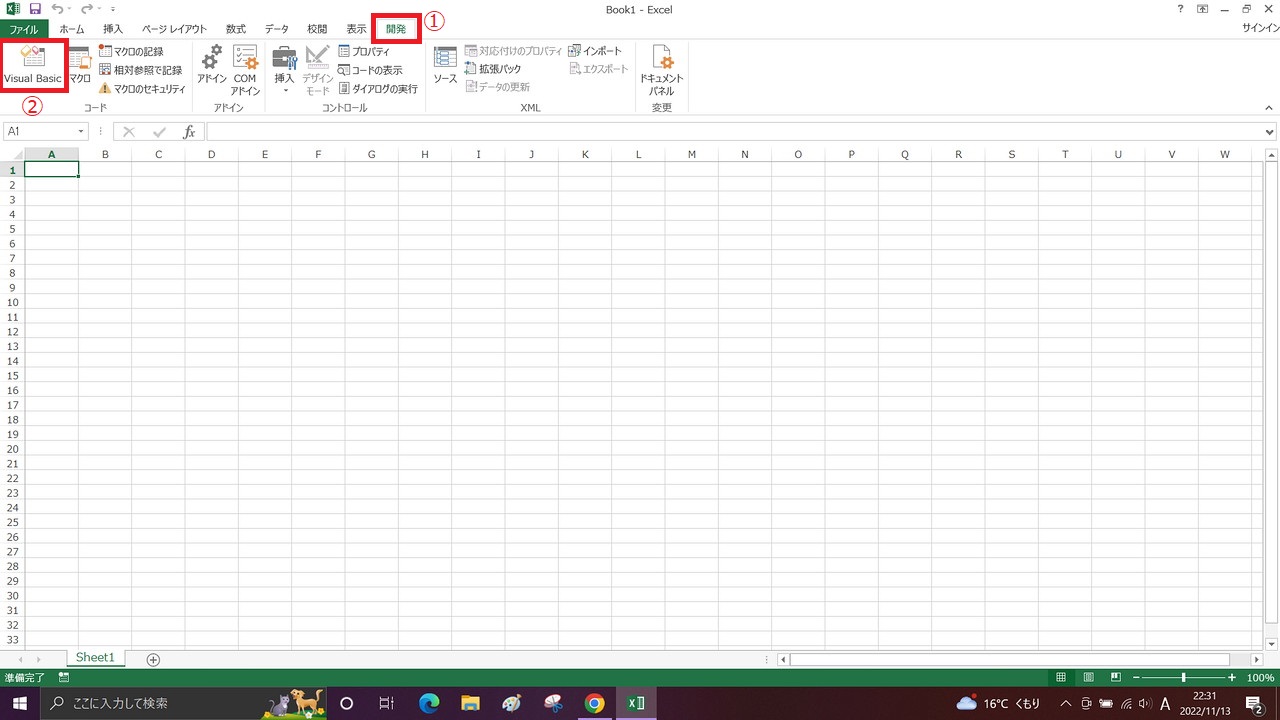
Task: Switch to the ホーム tab
Action: point(72,29)
